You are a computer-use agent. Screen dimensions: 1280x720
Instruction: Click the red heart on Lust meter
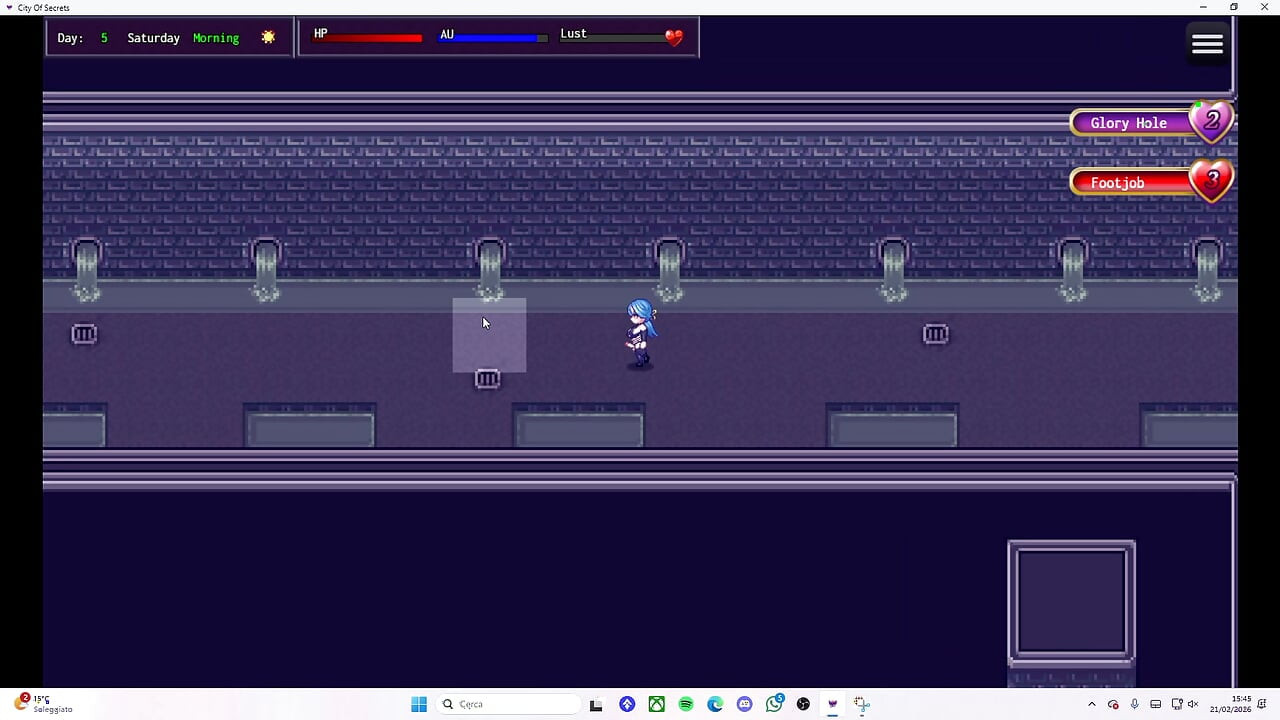[674, 38]
